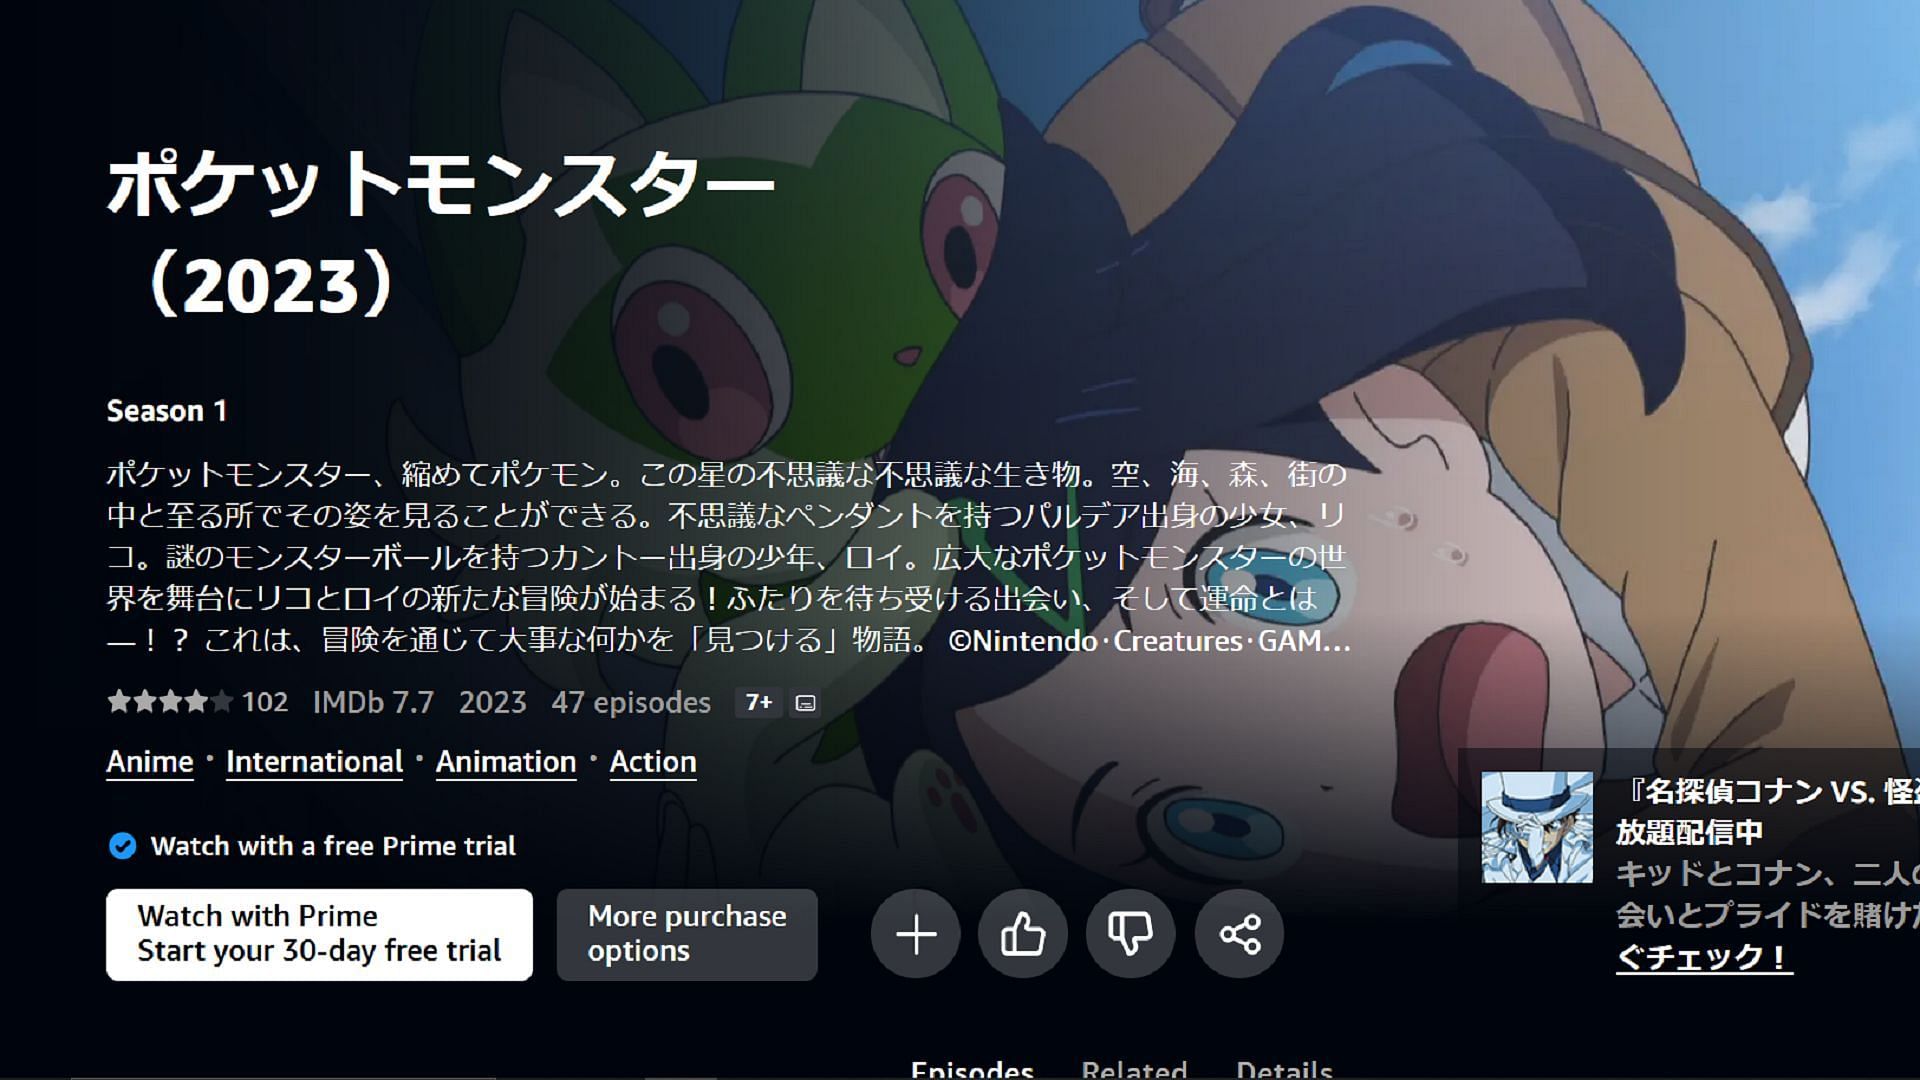Open the Detective Conan promo thumbnail
1920x1080 pixels.
click(1537, 827)
